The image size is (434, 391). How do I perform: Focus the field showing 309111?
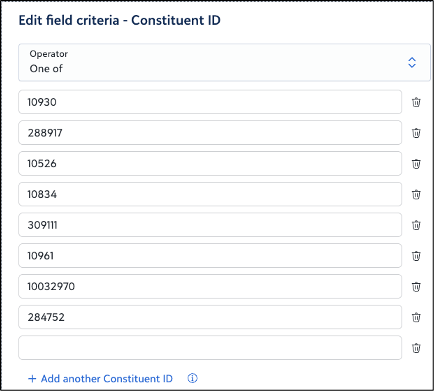tap(210, 225)
